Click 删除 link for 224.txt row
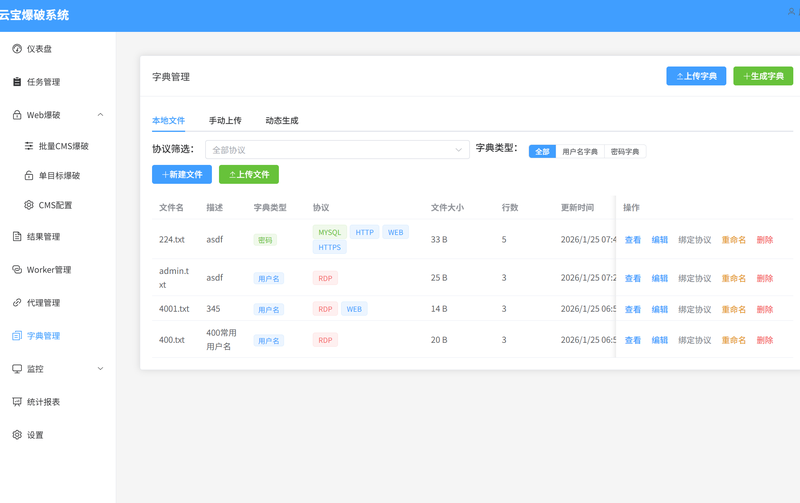 click(765, 240)
